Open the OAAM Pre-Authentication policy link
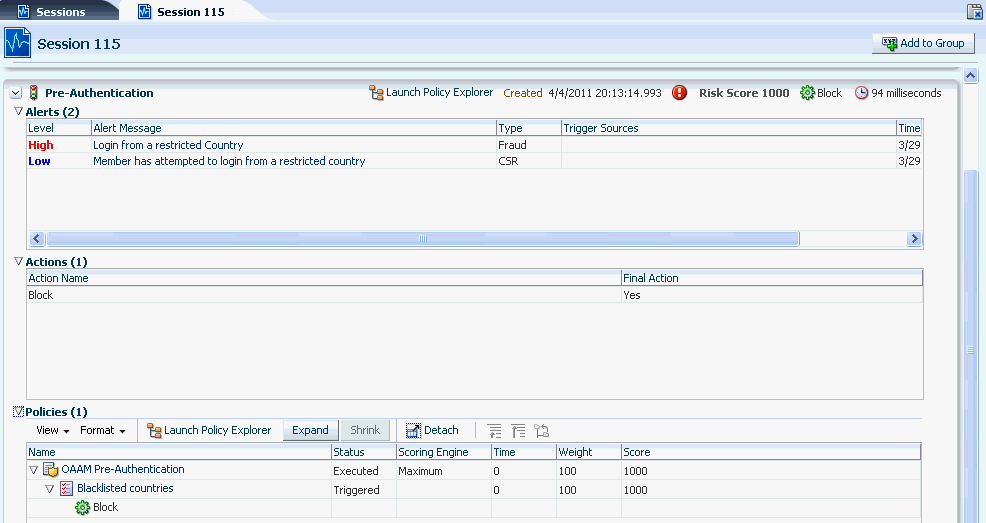The image size is (986, 523). pyautogui.click(x=123, y=469)
